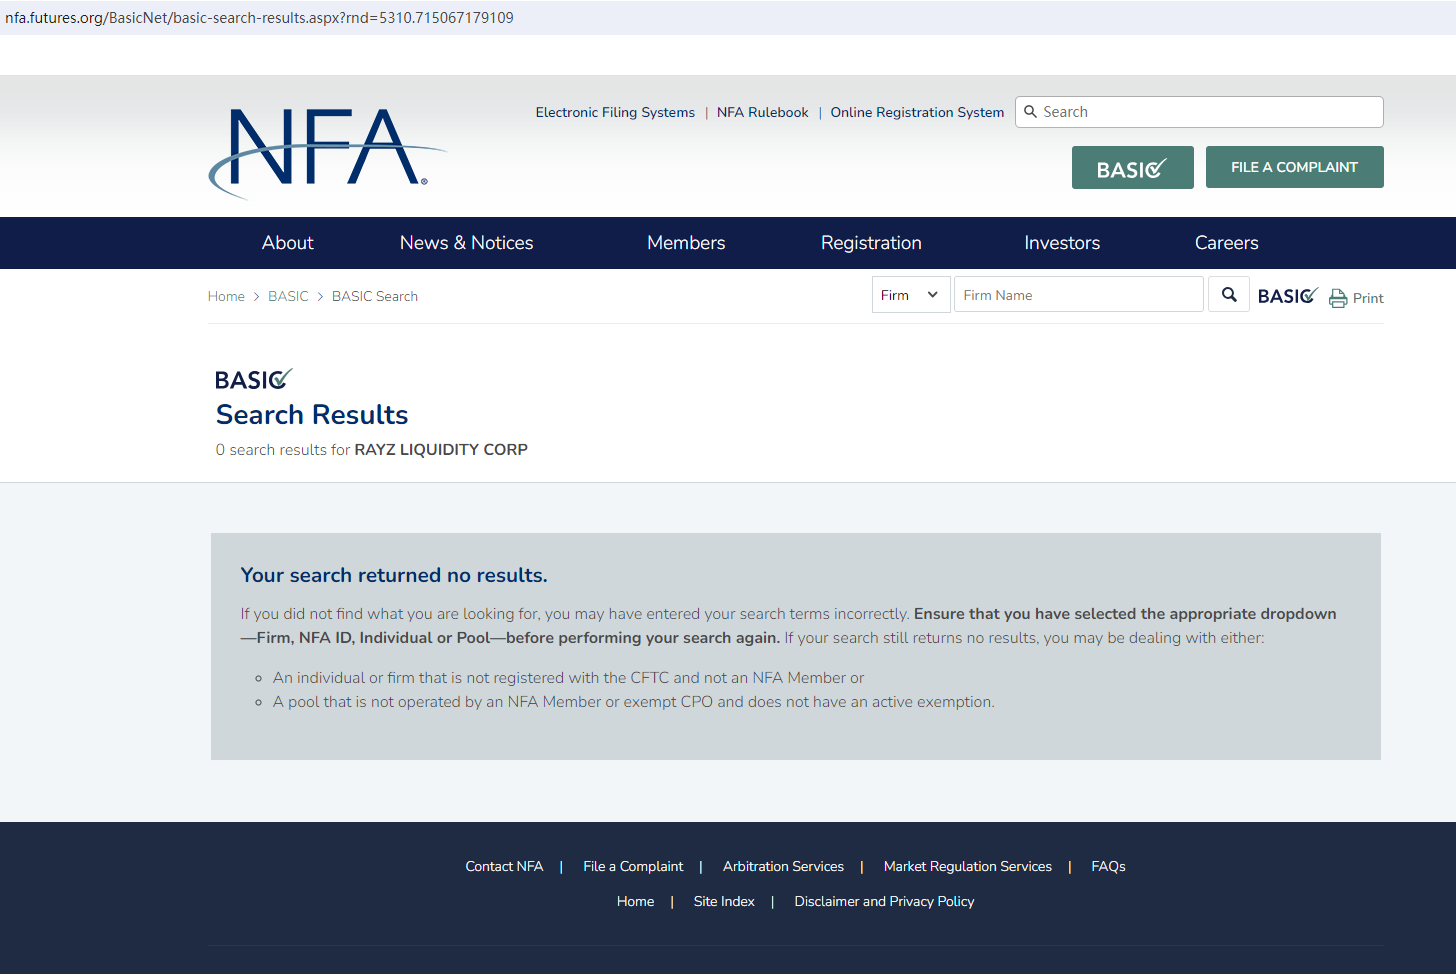
Task: Open the Members navigation menu
Action: click(x=686, y=243)
